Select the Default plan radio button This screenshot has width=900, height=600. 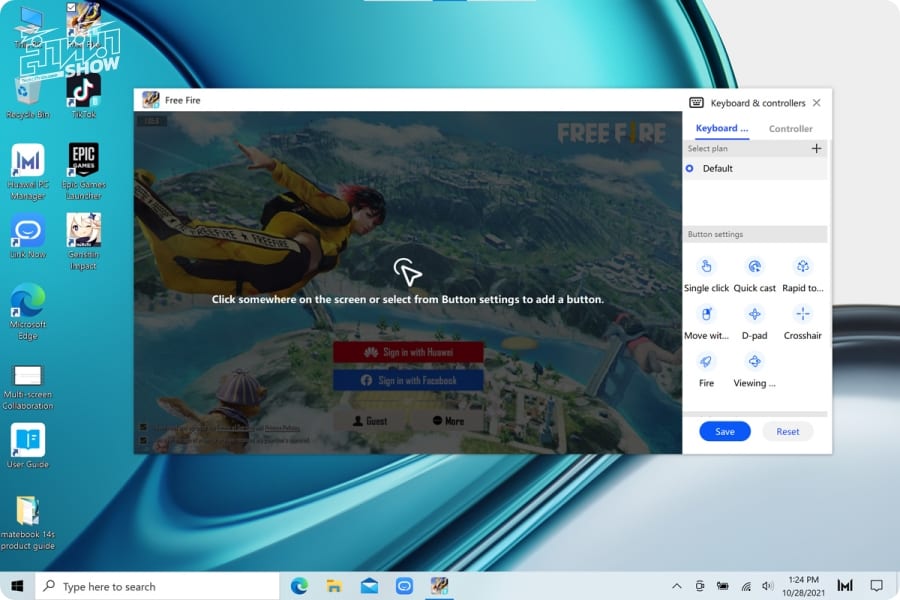689,168
